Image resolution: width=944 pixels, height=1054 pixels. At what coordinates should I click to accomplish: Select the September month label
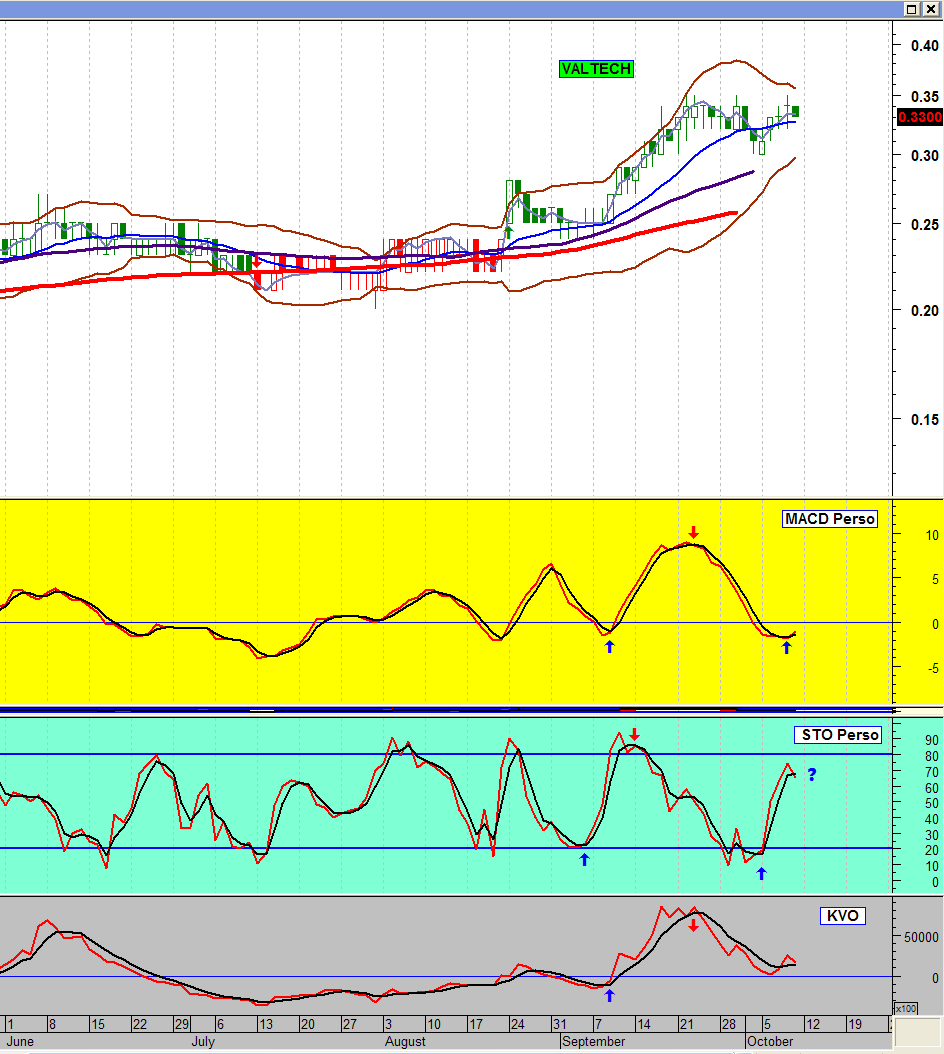(594, 1041)
